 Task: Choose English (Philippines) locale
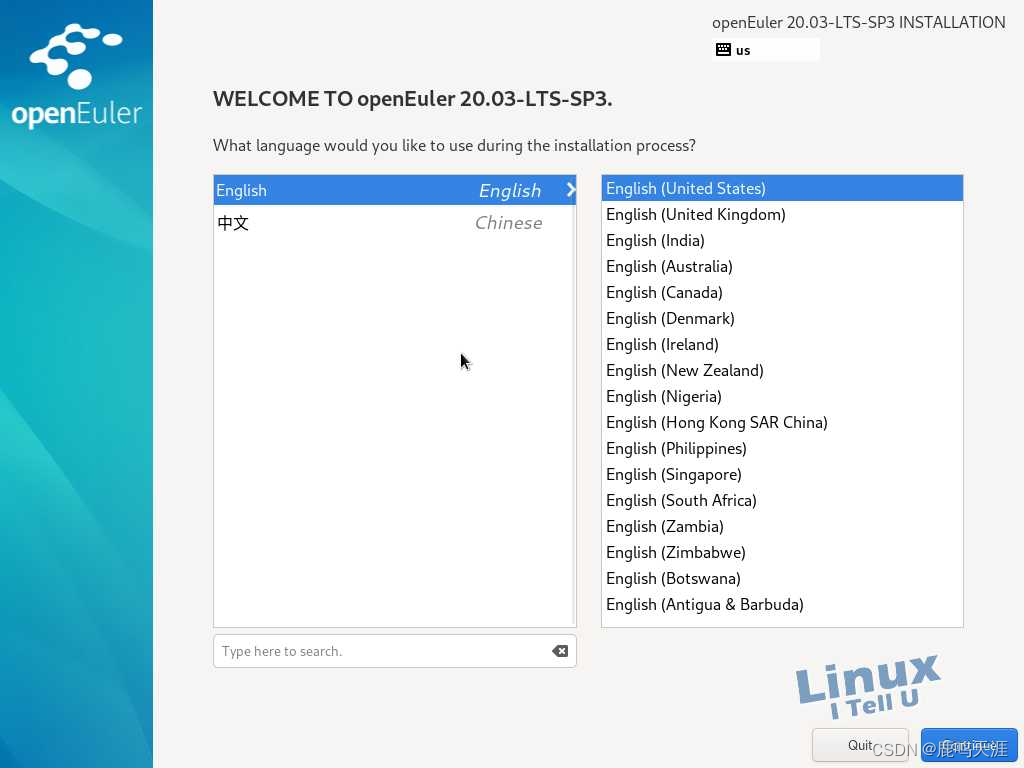pos(782,449)
